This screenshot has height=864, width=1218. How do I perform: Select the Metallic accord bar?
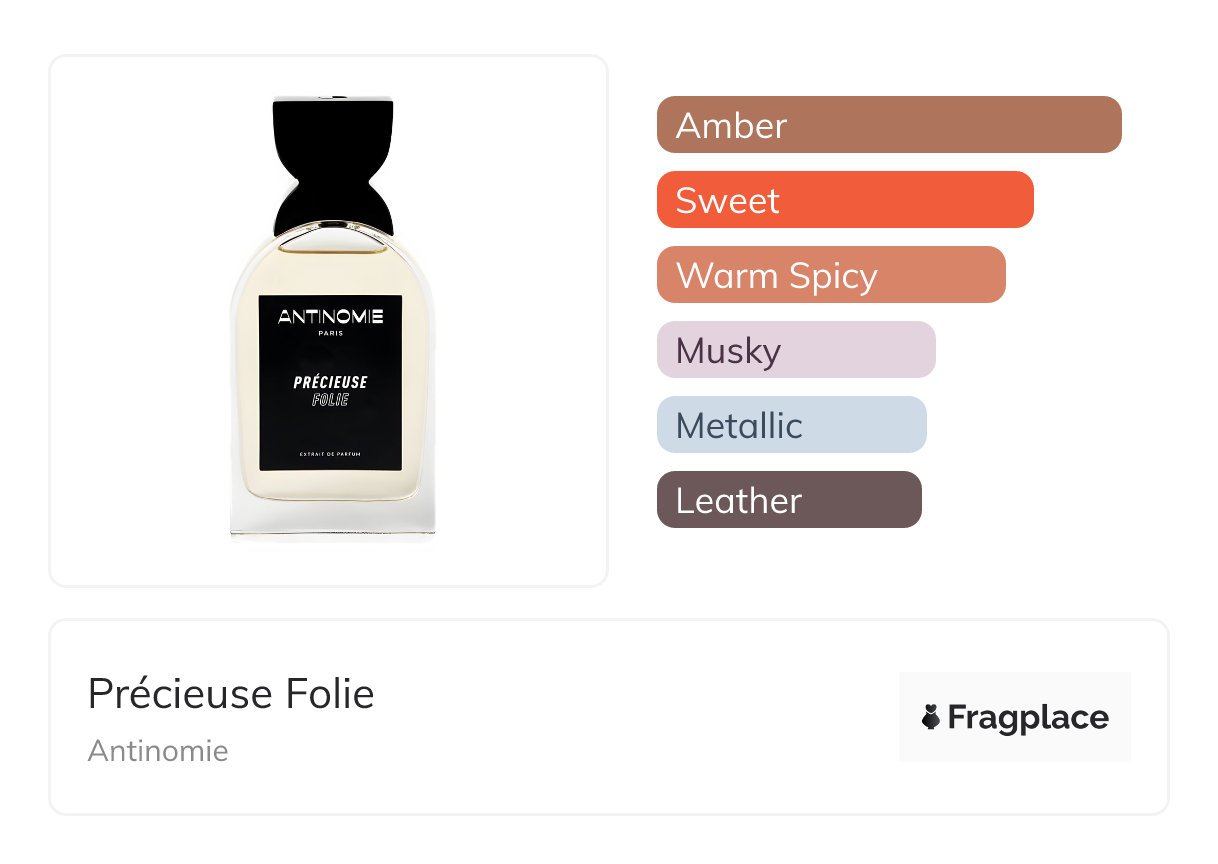(x=792, y=425)
